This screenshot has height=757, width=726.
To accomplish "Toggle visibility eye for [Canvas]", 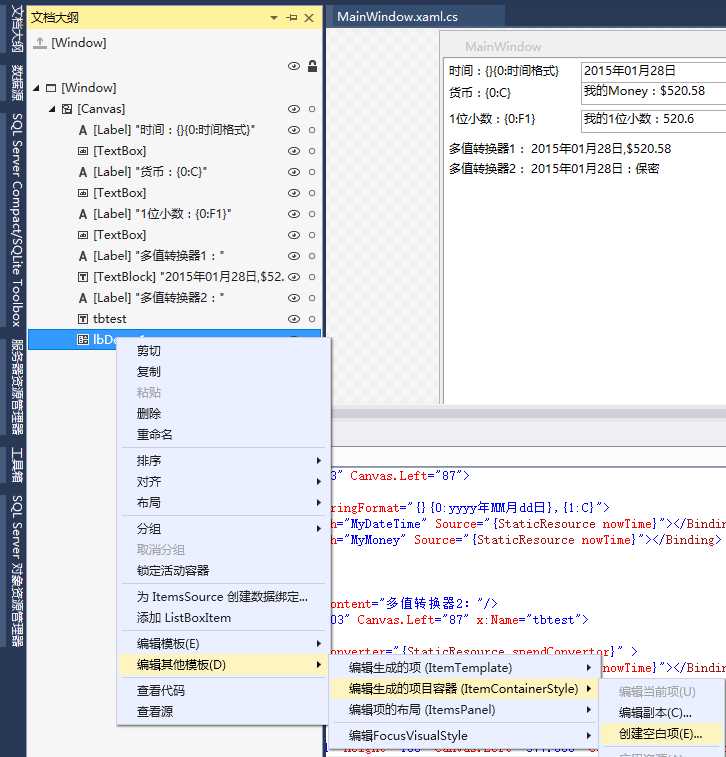I will click(293, 109).
